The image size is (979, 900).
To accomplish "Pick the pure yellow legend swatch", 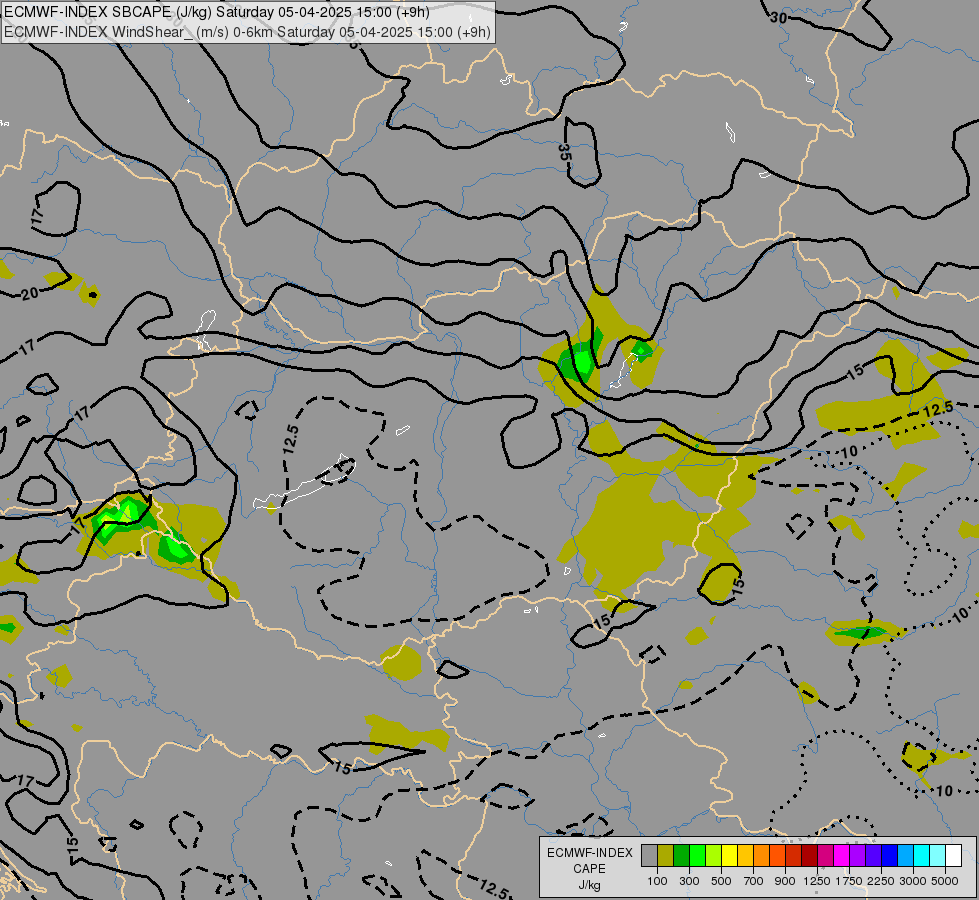I will click(x=729, y=856).
